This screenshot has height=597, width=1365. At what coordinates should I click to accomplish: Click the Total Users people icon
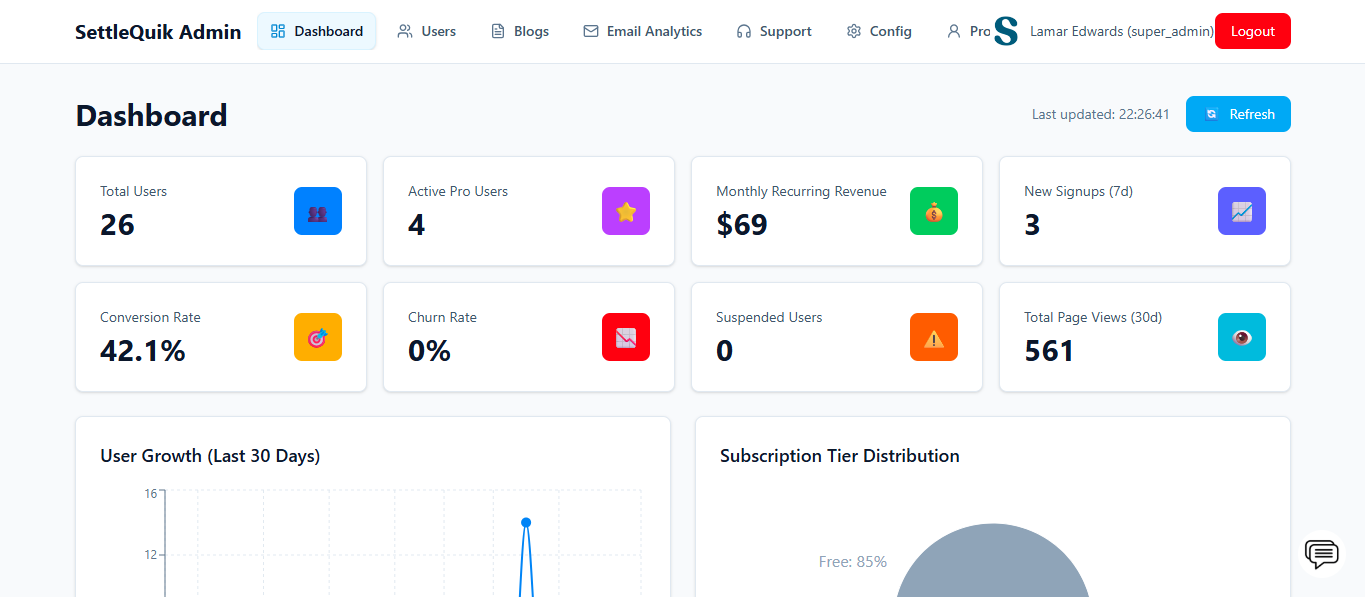(317, 211)
